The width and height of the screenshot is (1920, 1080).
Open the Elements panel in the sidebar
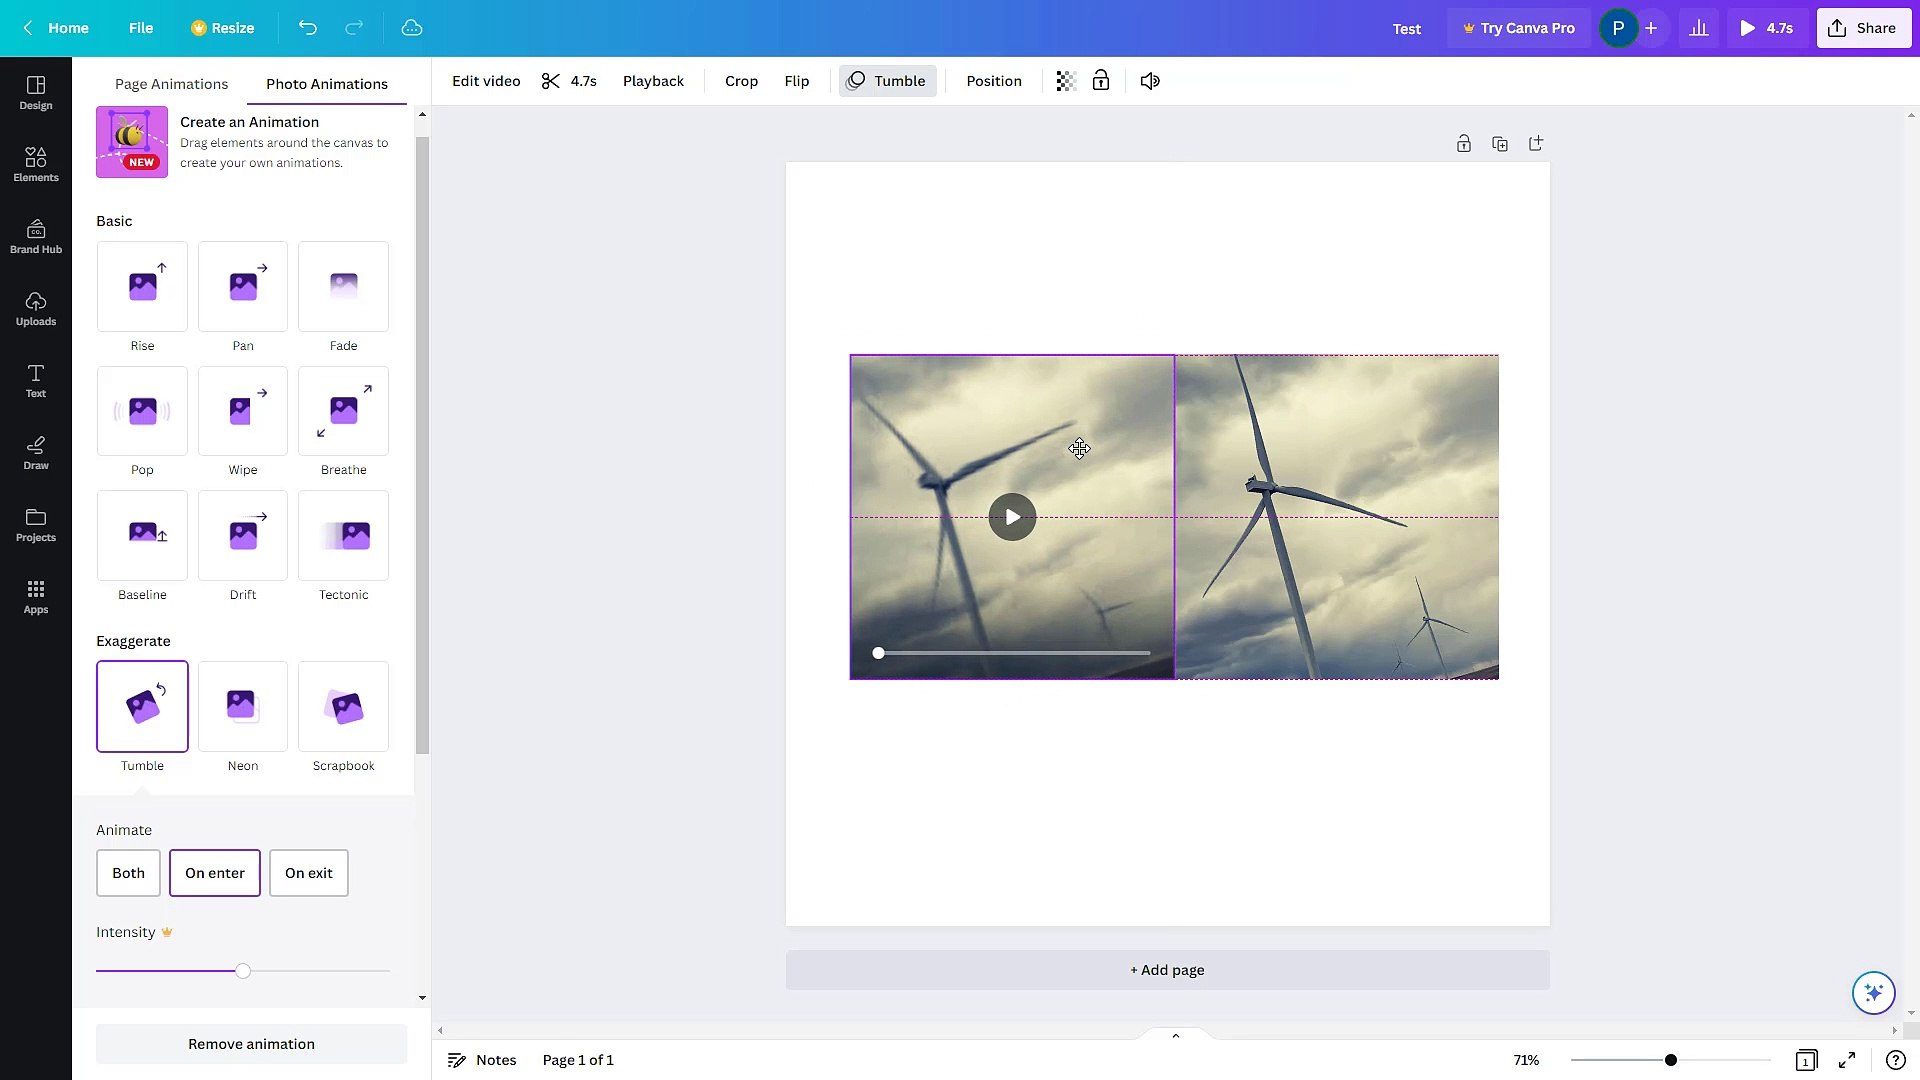tap(36, 164)
